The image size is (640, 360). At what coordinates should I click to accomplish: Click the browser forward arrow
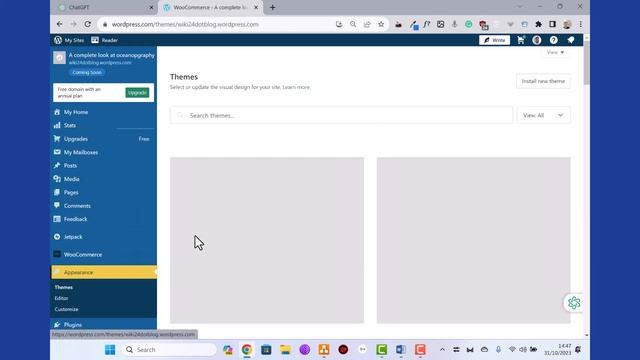click(73, 24)
